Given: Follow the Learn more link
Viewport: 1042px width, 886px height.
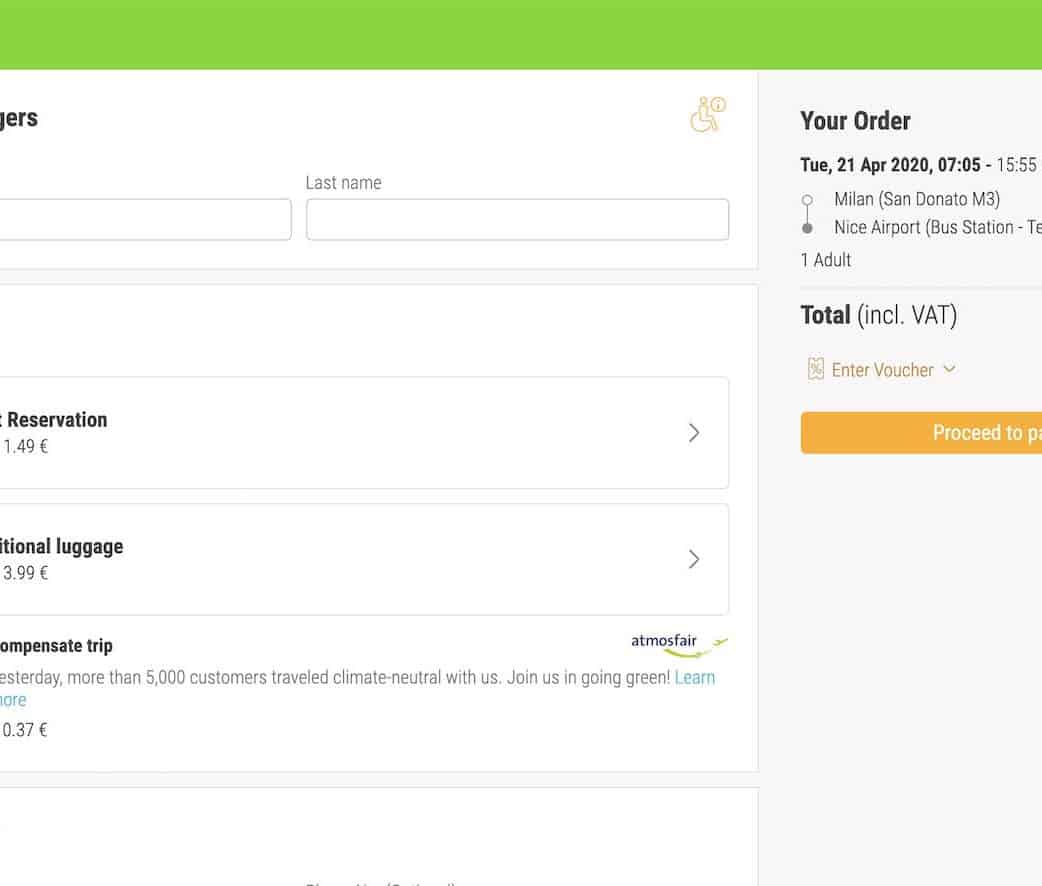Looking at the screenshot, I should 694,678.
